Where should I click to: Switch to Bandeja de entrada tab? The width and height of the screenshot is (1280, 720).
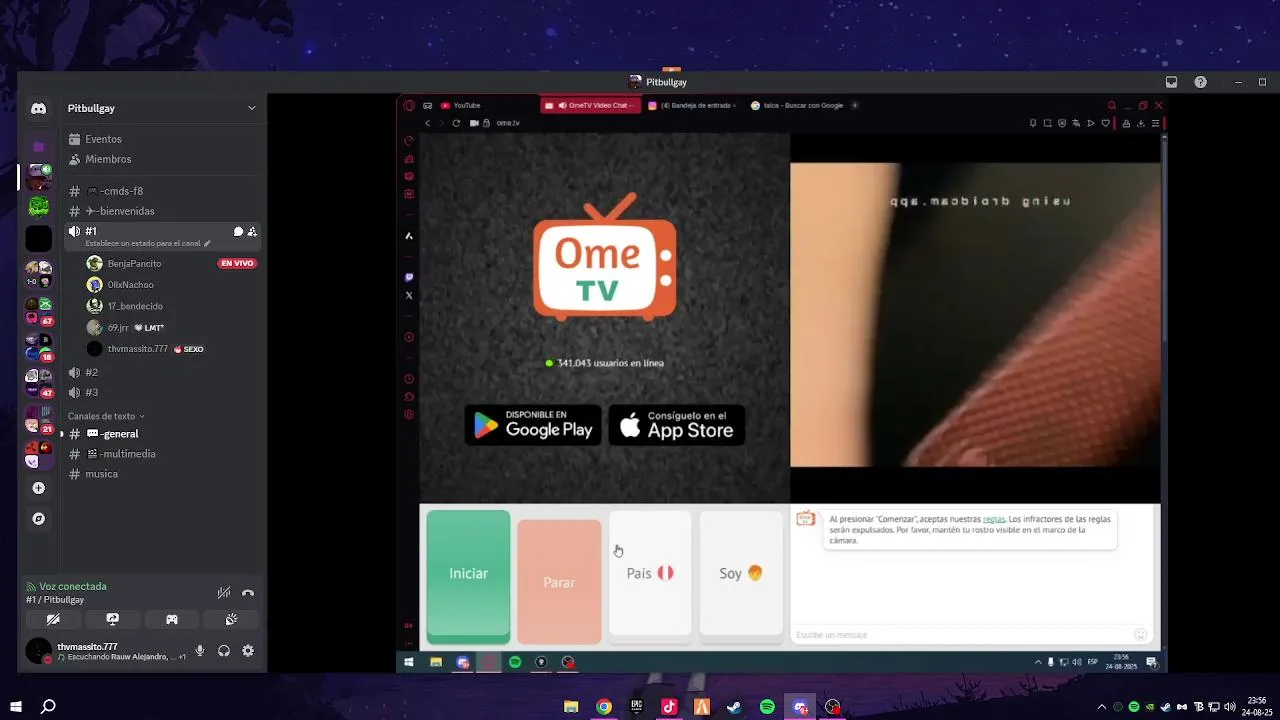[x=692, y=105]
